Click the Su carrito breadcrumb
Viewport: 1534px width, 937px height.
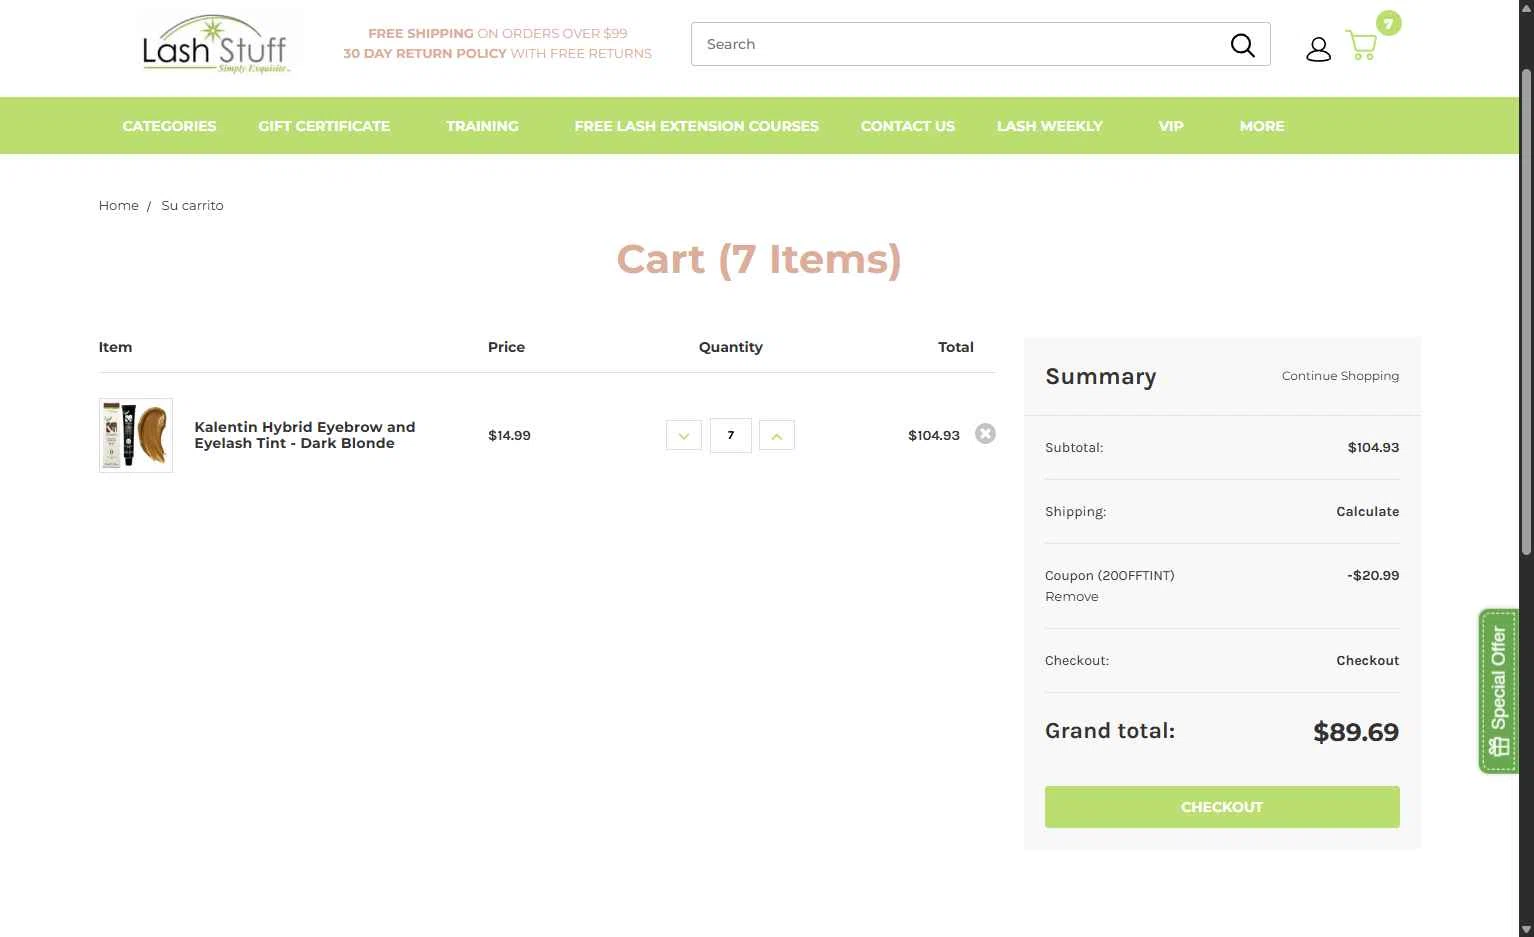click(x=192, y=206)
